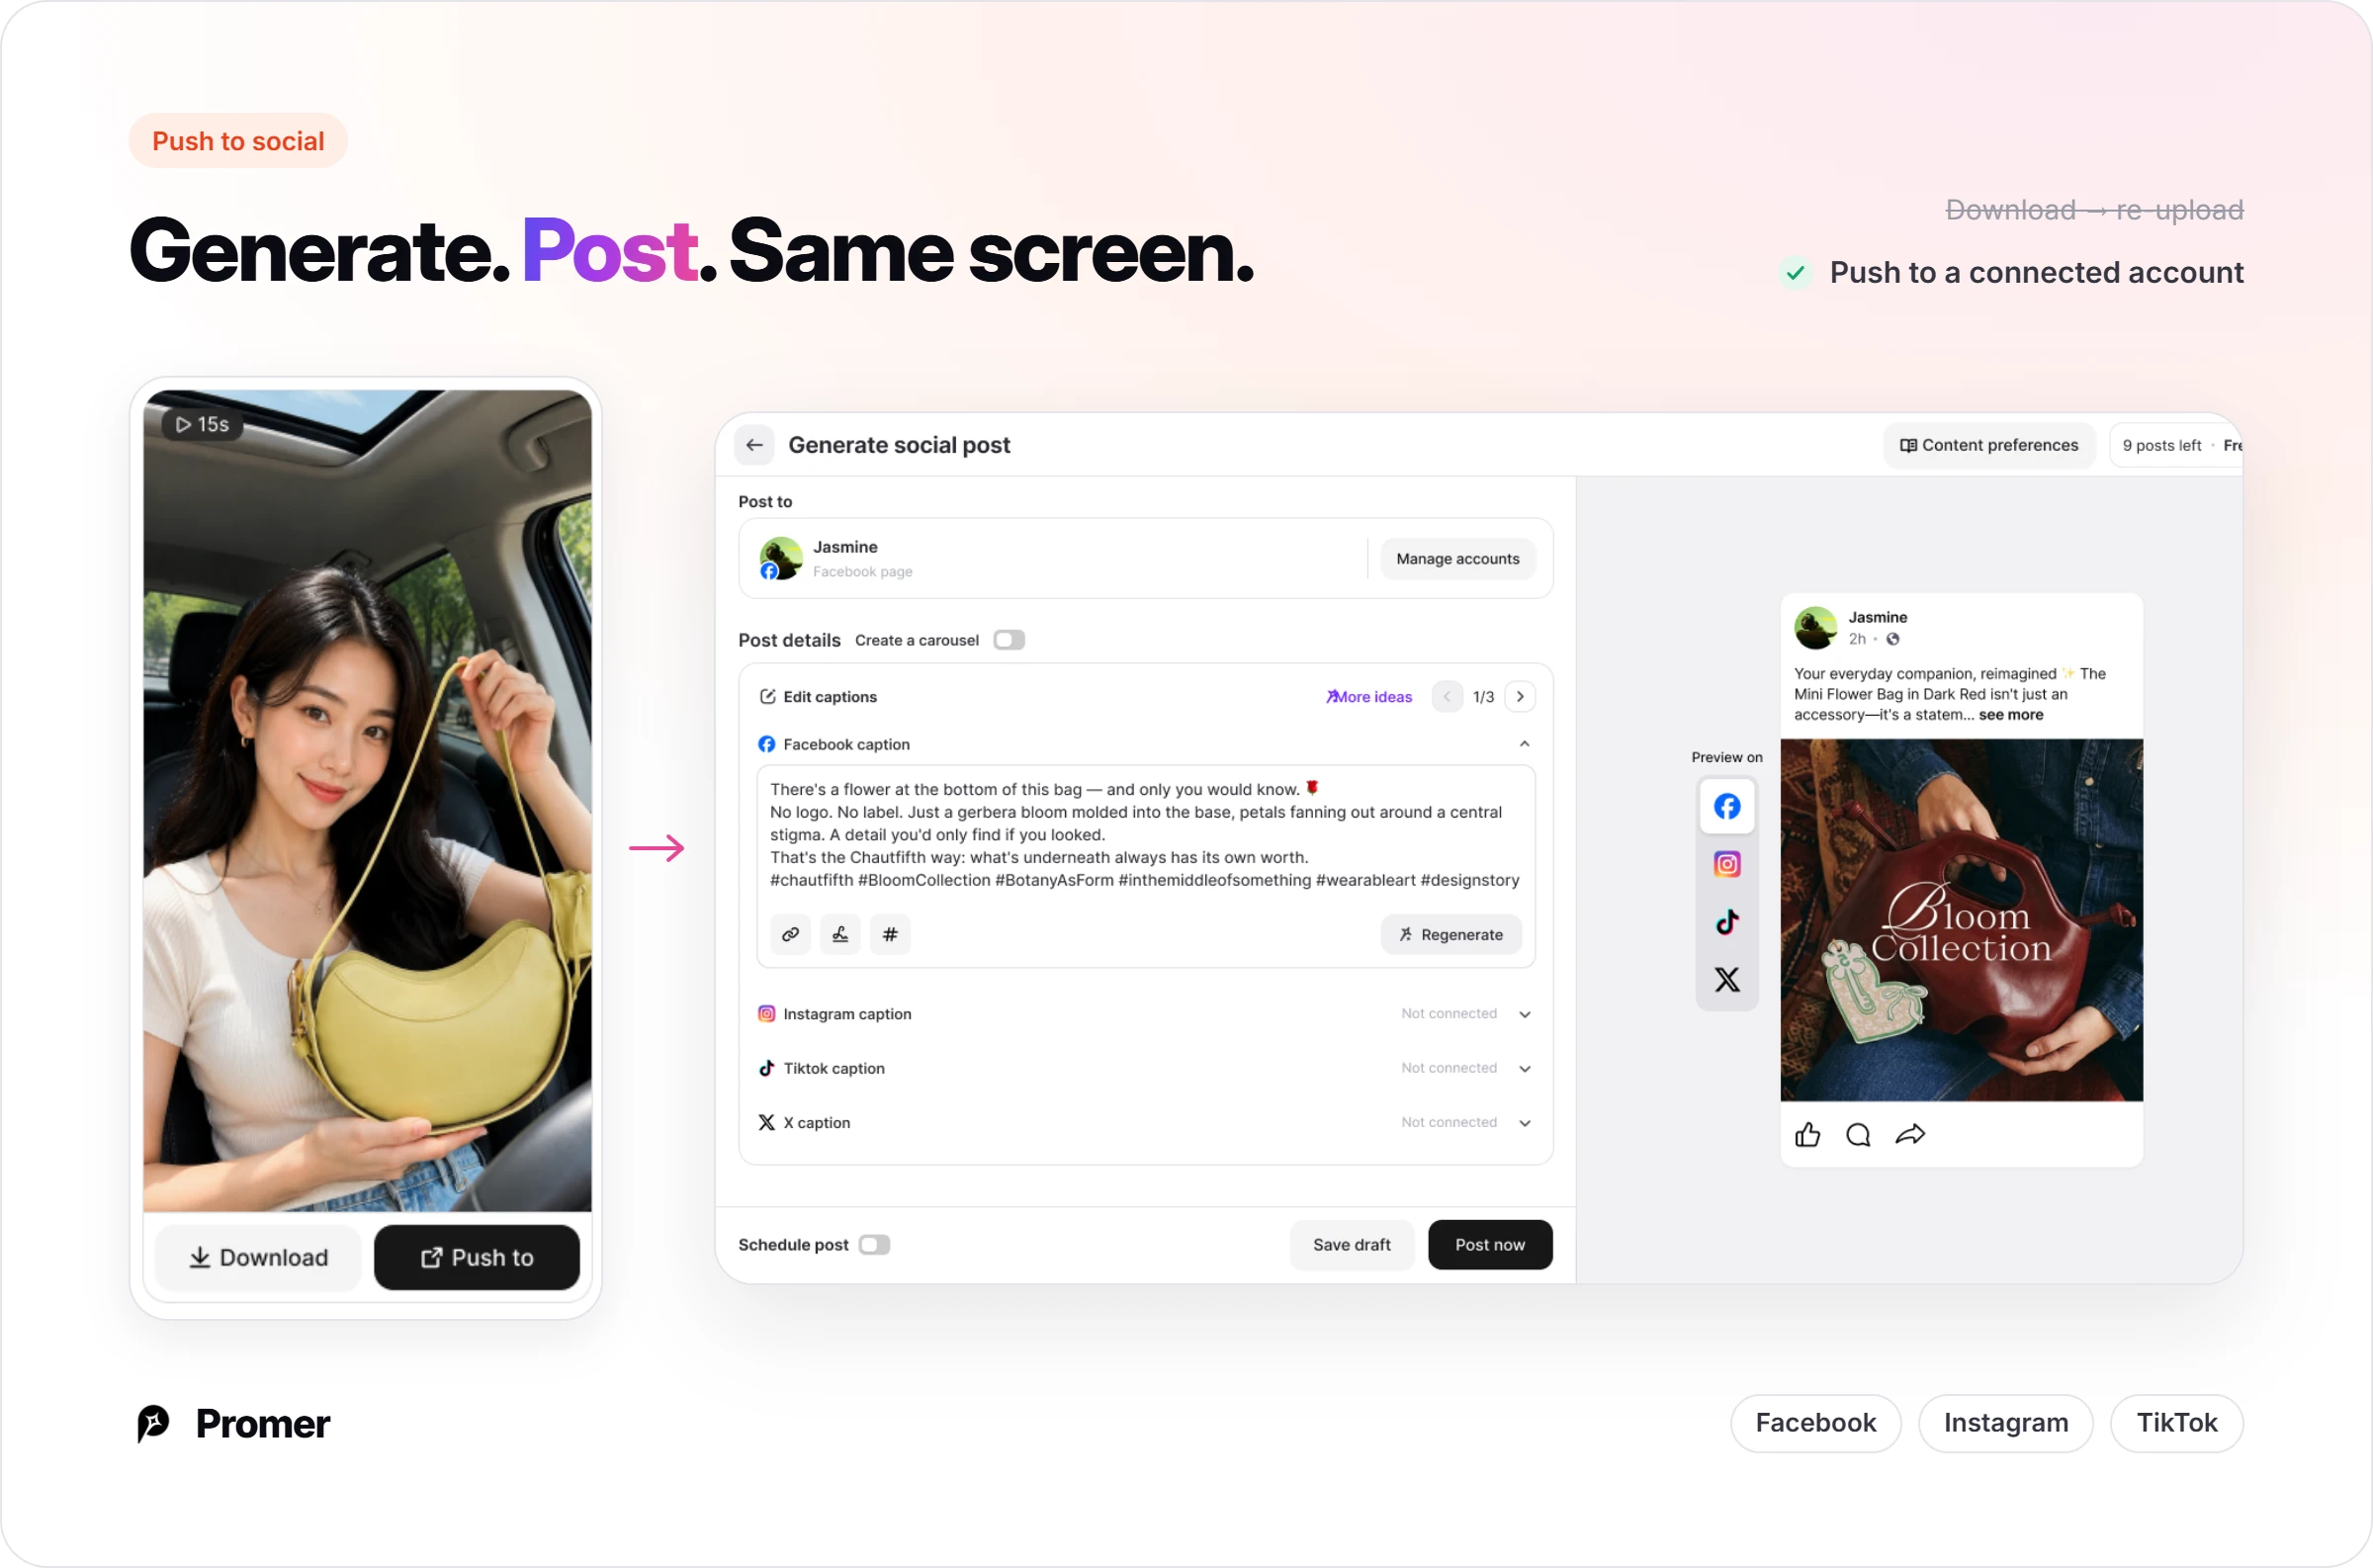
Task: Click More ideas link
Action: (1369, 697)
